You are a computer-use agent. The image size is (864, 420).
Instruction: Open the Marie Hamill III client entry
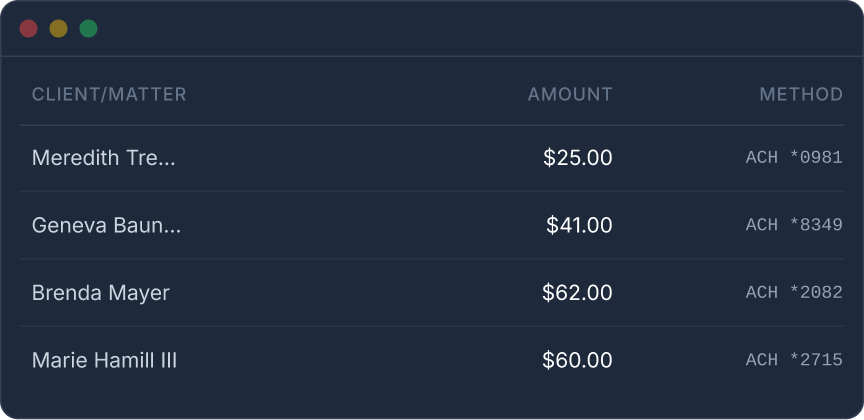(x=105, y=360)
